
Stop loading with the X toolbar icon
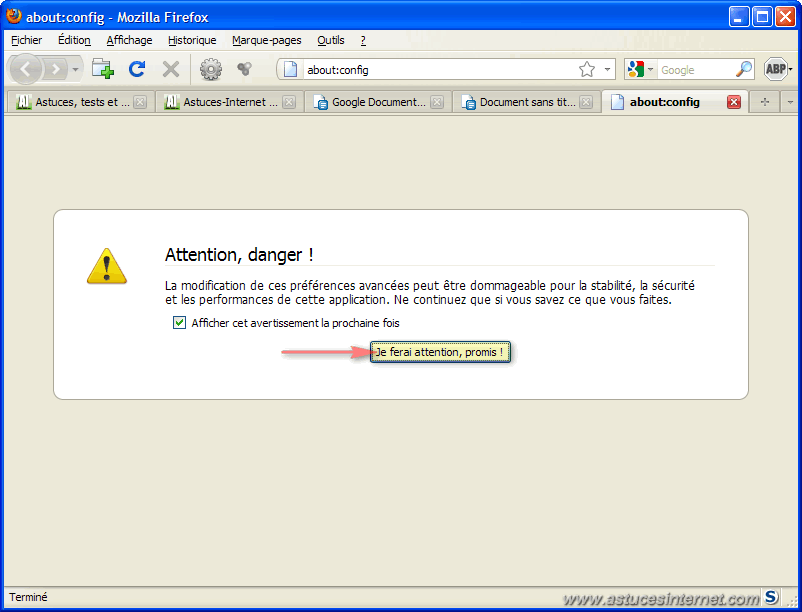point(171,69)
